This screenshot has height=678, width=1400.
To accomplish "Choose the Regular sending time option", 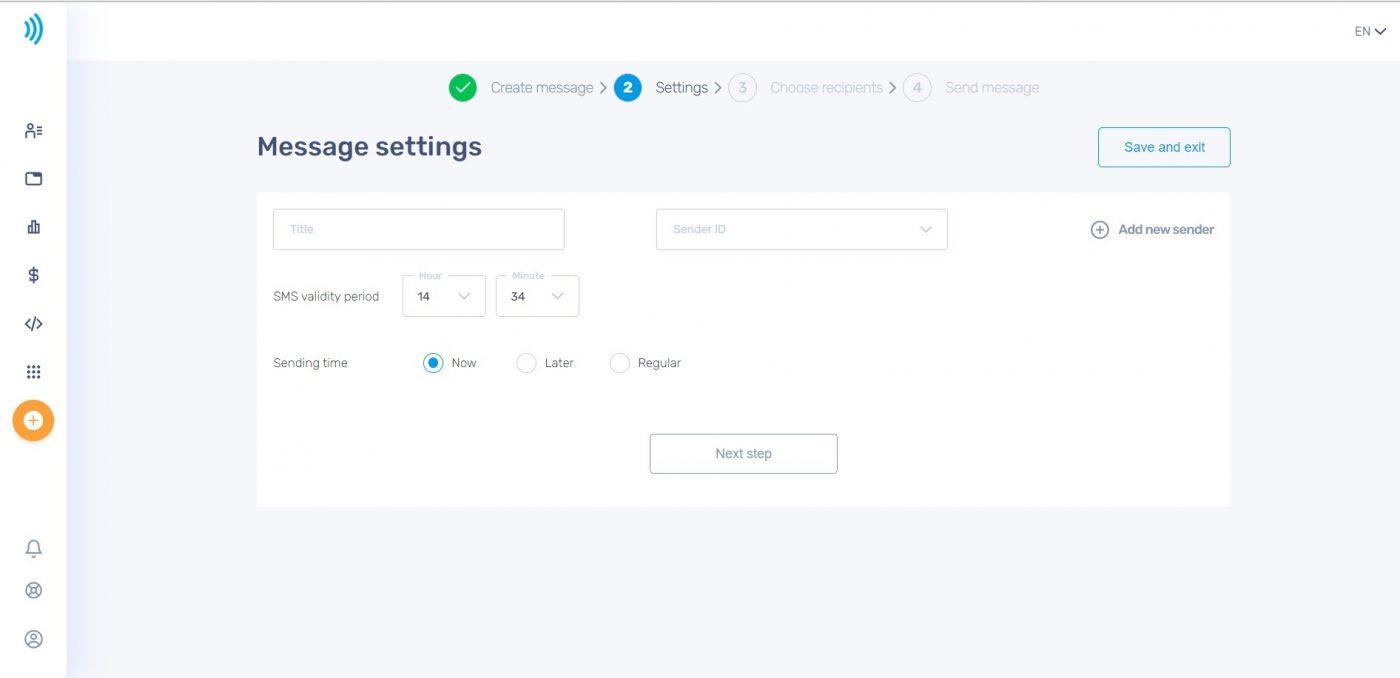I will tap(619, 363).
